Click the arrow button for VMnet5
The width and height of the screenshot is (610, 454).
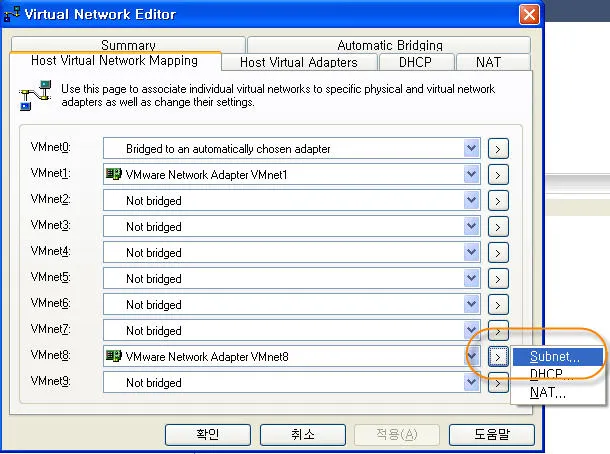(x=498, y=279)
